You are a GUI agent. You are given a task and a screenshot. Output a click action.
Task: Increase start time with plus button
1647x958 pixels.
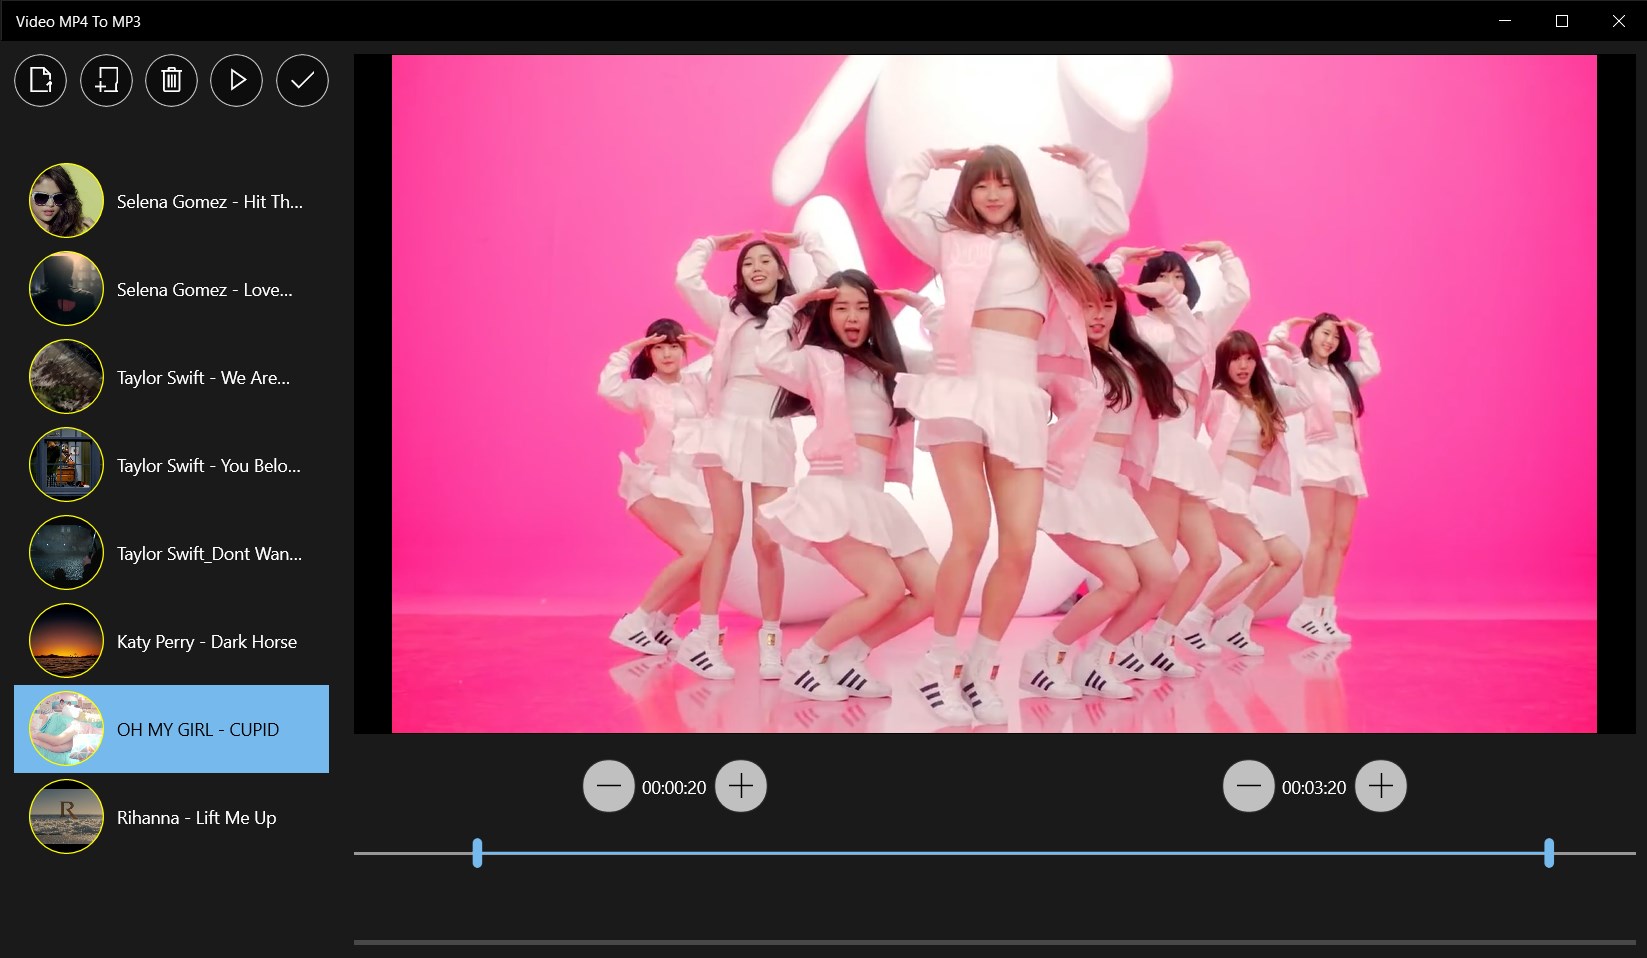pyautogui.click(x=741, y=786)
